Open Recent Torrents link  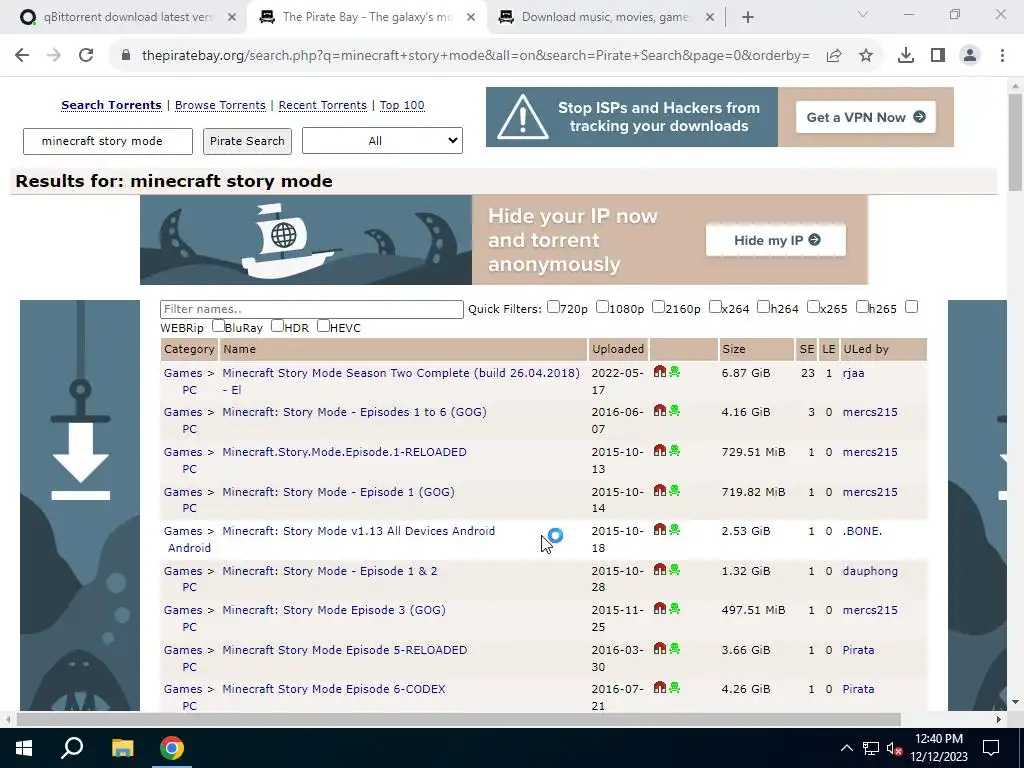pyautogui.click(x=323, y=105)
